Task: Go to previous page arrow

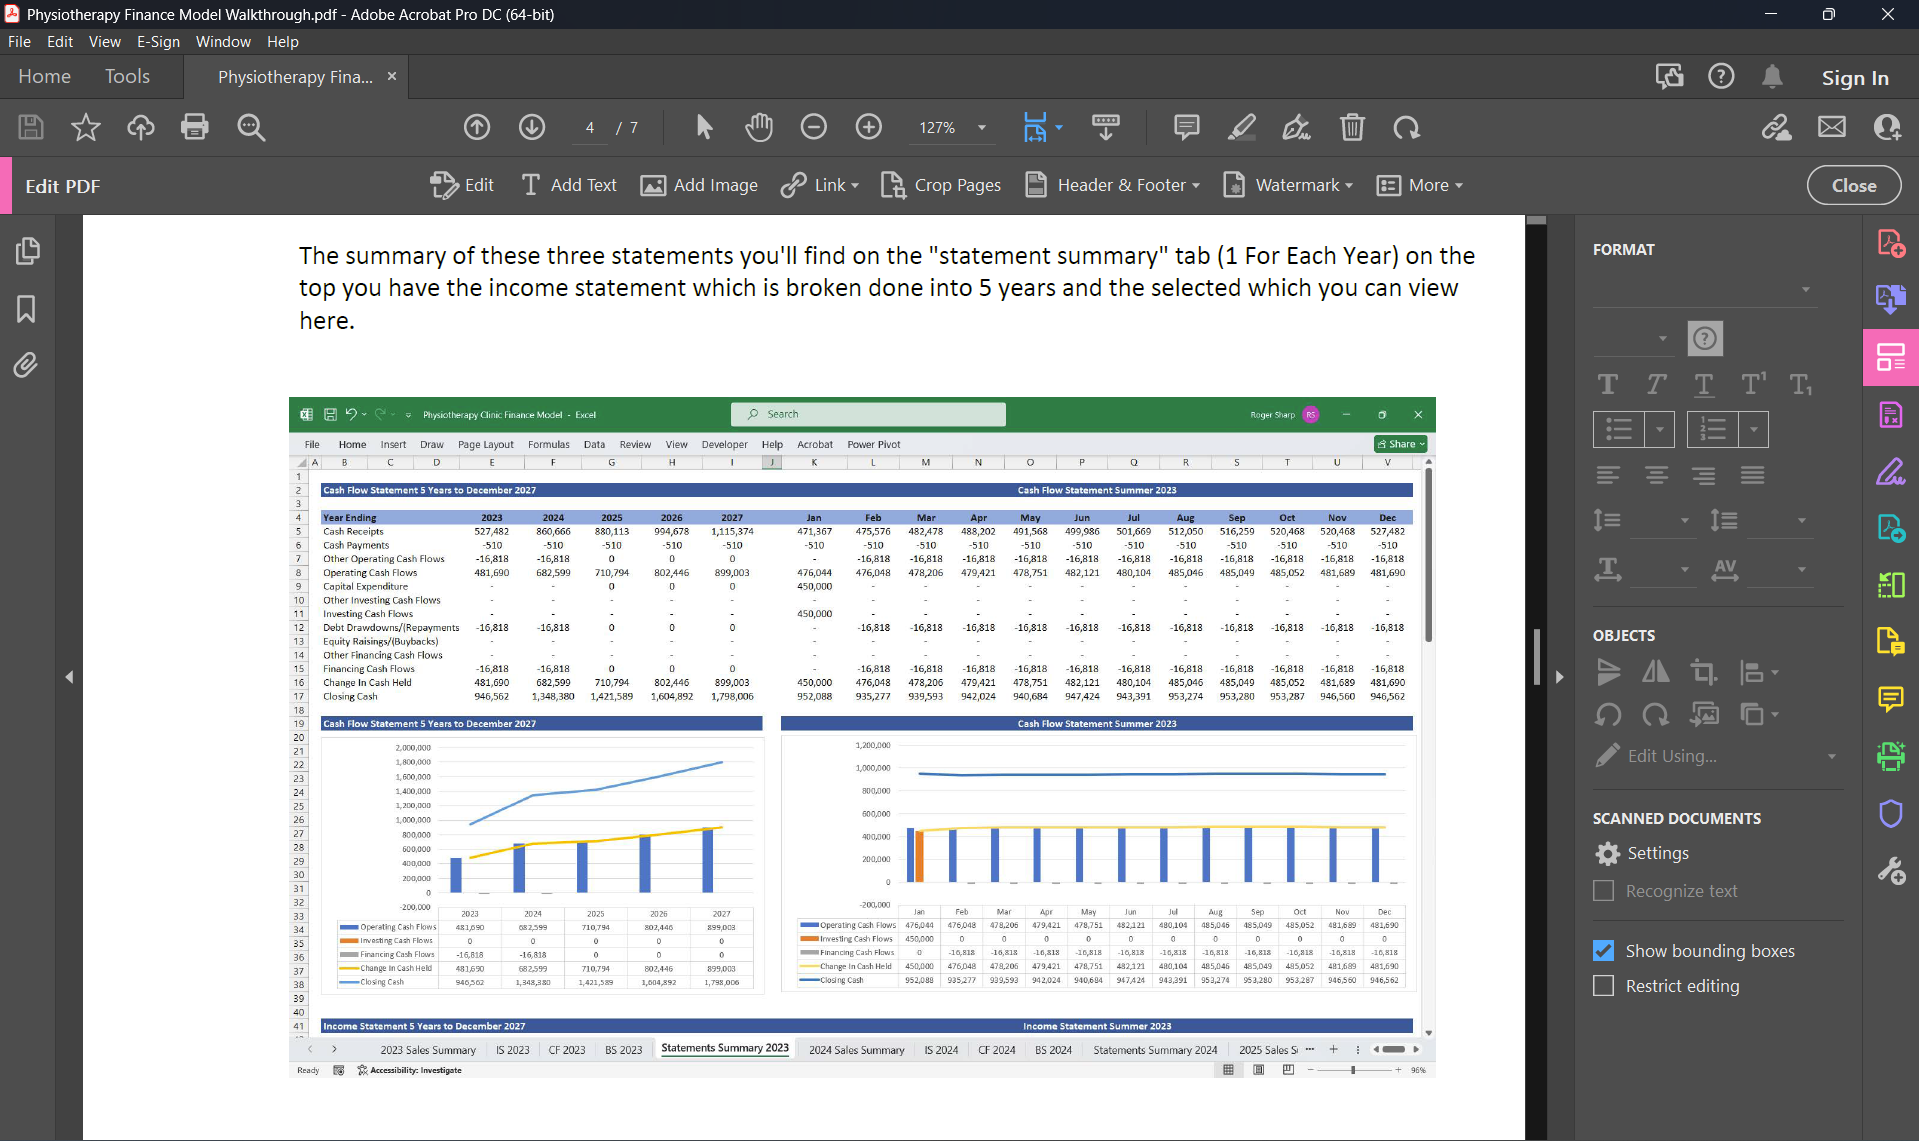Action: [x=477, y=127]
